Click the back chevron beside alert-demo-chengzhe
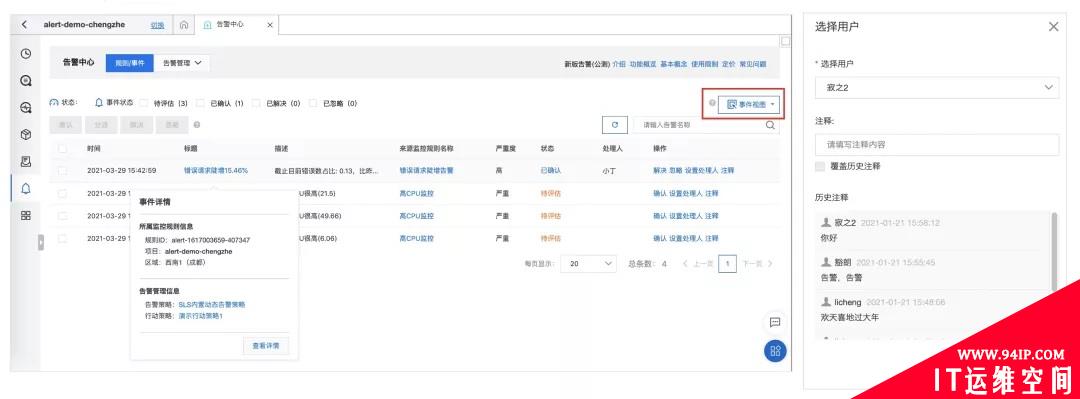The width and height of the screenshot is (1080, 399). (24, 25)
